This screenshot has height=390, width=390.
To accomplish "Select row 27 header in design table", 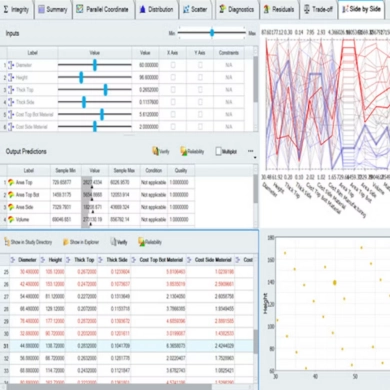I will point(6,297).
